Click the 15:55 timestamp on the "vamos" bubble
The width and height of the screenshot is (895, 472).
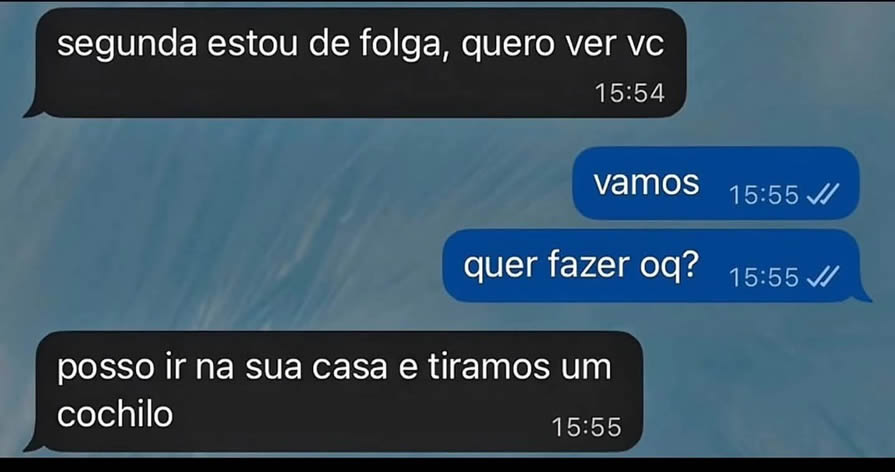click(x=764, y=195)
